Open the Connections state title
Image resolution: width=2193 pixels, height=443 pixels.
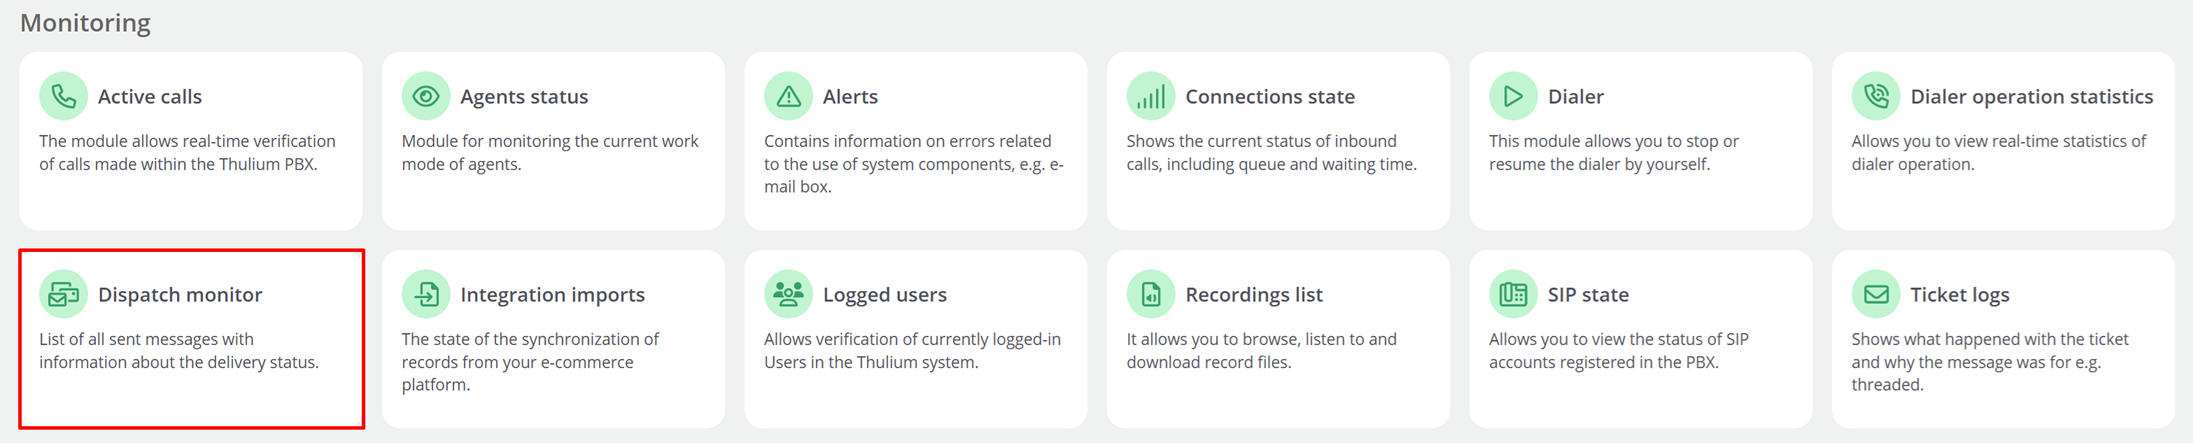(1270, 97)
